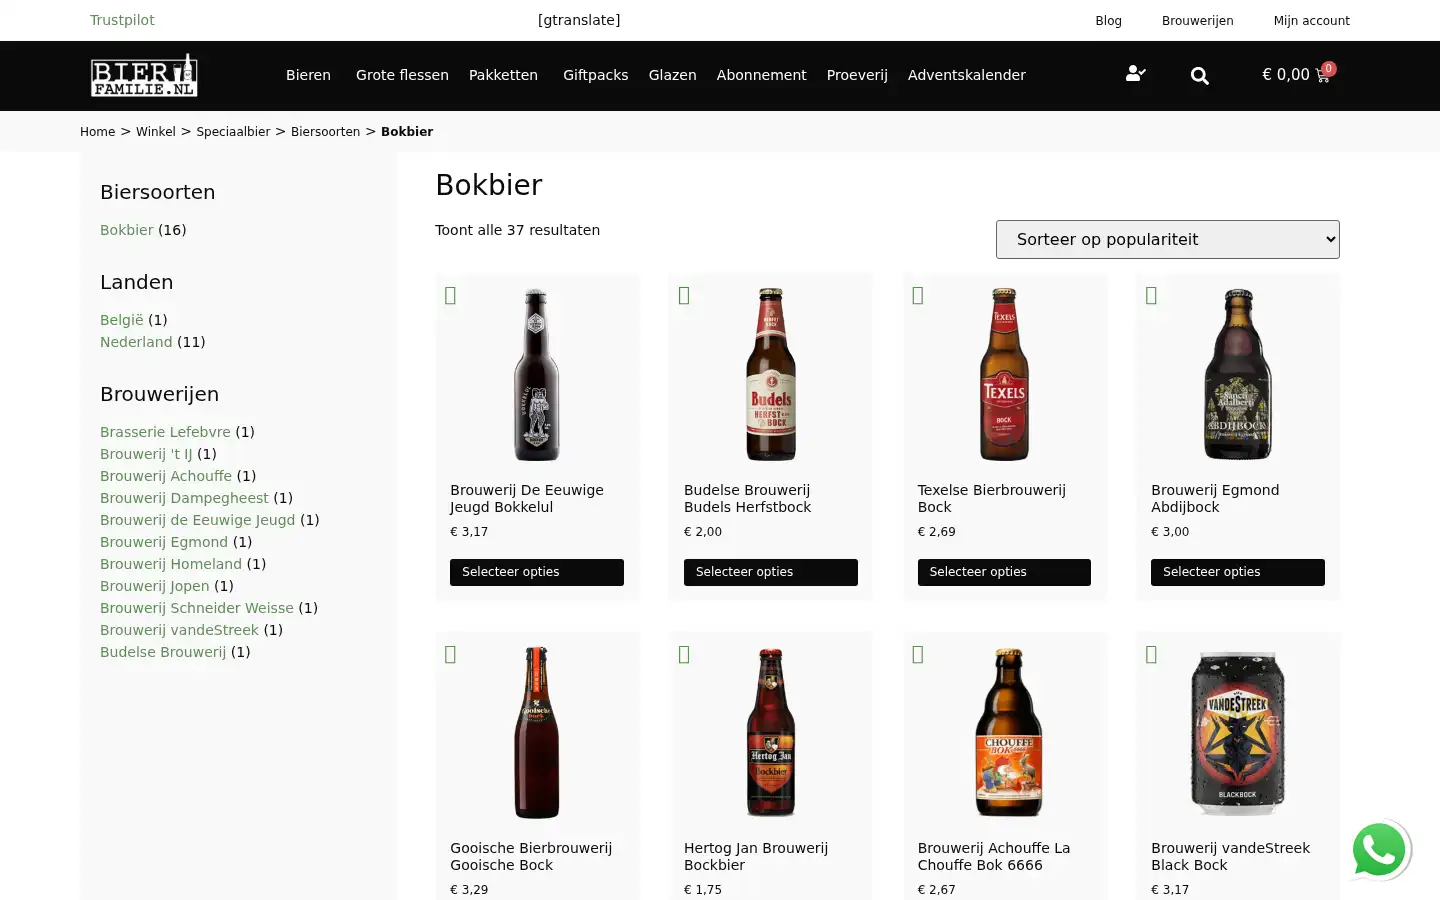Image resolution: width=1440 pixels, height=900 pixels.
Task: Open Mijn account link
Action: tap(1311, 21)
